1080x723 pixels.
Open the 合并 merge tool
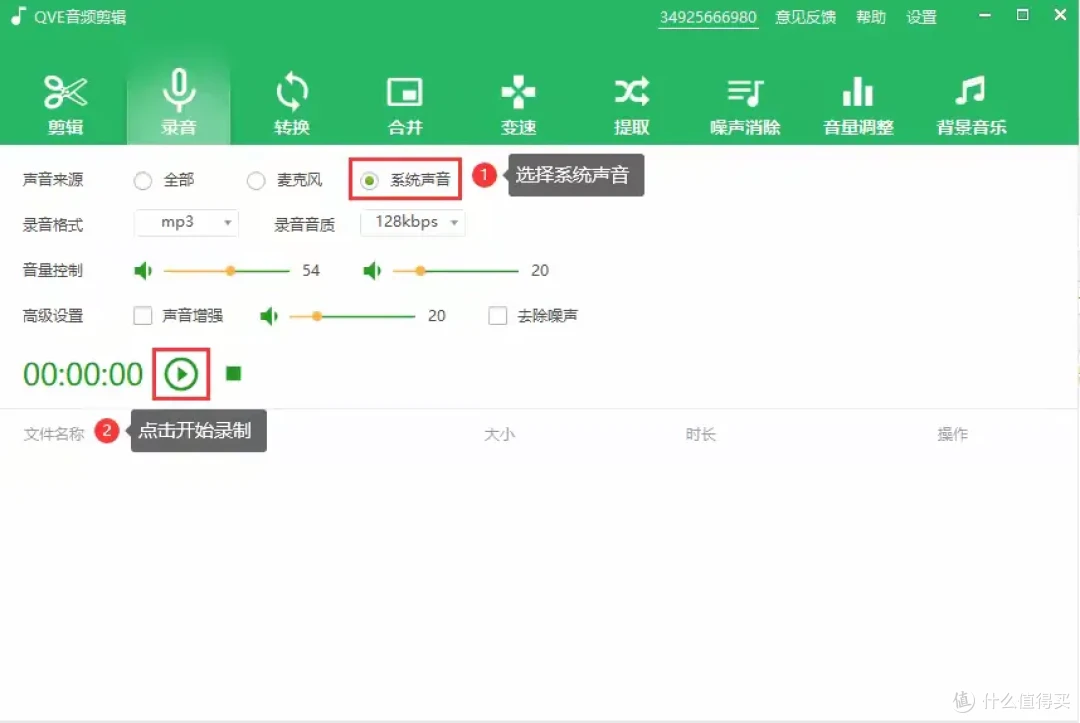click(405, 105)
